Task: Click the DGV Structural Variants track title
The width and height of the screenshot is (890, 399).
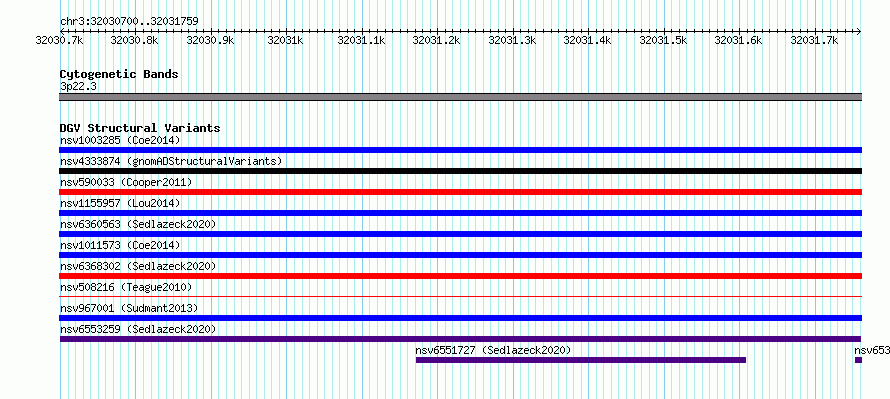Action: pyautogui.click(x=140, y=128)
